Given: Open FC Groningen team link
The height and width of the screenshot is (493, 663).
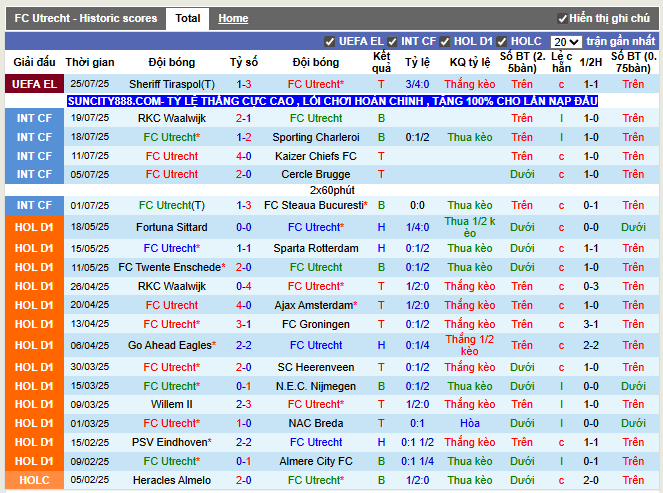Looking at the screenshot, I should tap(316, 324).
